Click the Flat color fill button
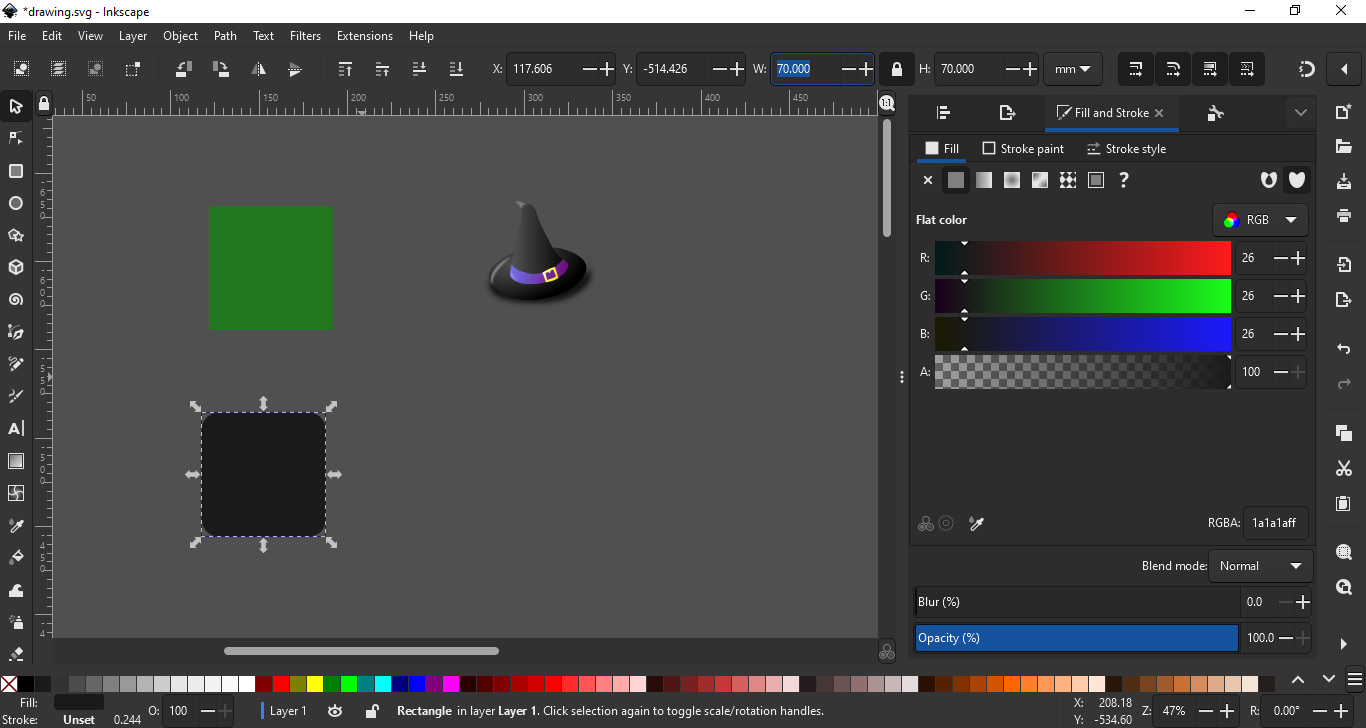Screen dimensions: 1366x728 (x=956, y=180)
